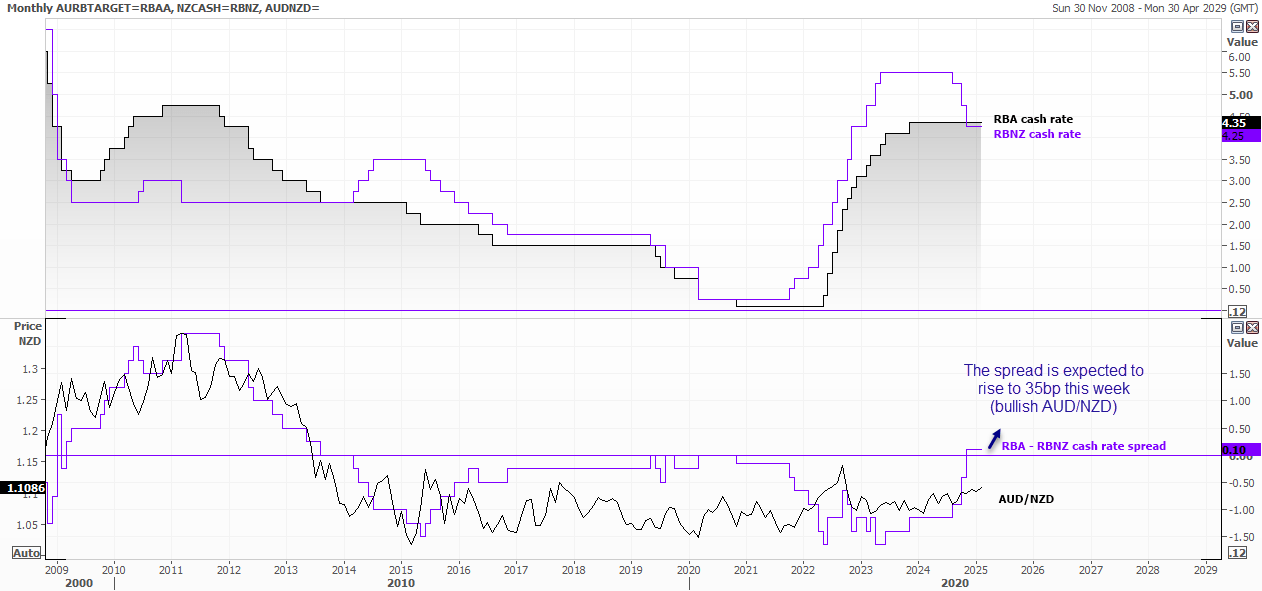This screenshot has width=1262, height=591.
Task: Click the Price NZD left axis header
Action: (x=28, y=333)
